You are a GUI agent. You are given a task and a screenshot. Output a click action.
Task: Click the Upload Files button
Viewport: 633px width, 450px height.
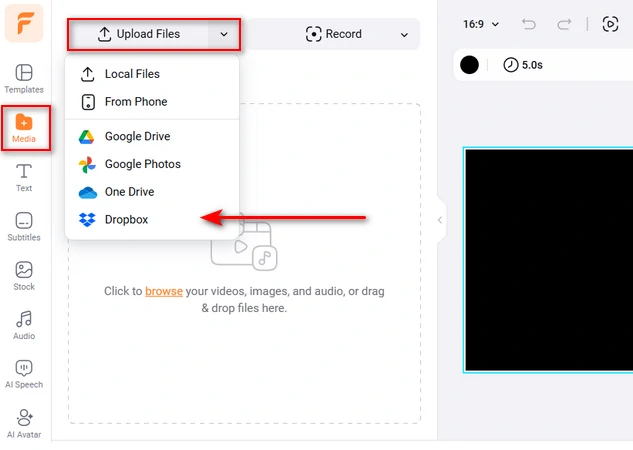(139, 34)
